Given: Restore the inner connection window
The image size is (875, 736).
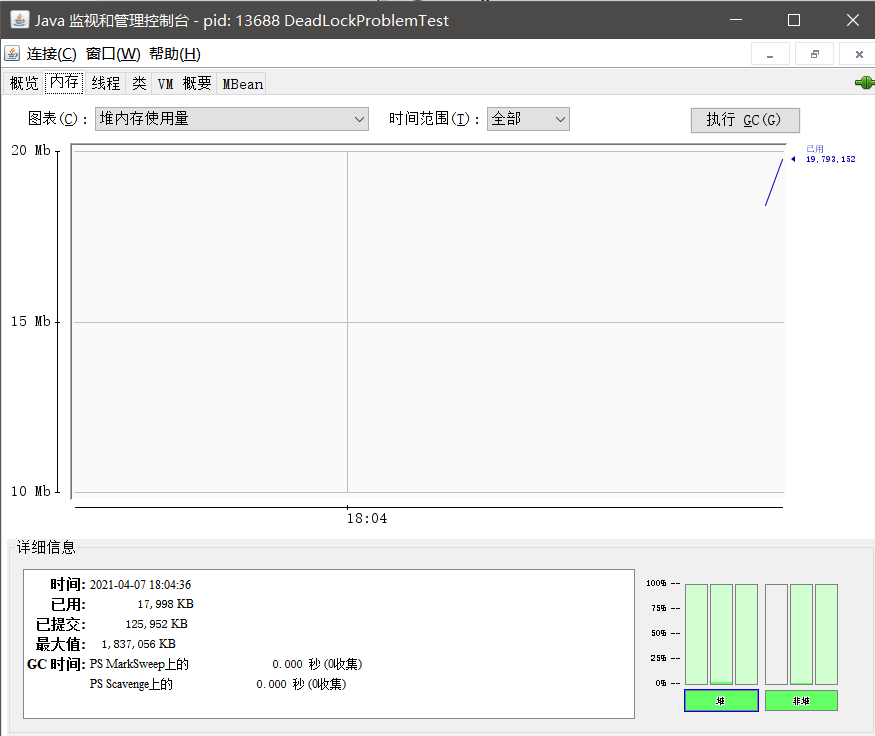Looking at the screenshot, I should pos(814,54).
